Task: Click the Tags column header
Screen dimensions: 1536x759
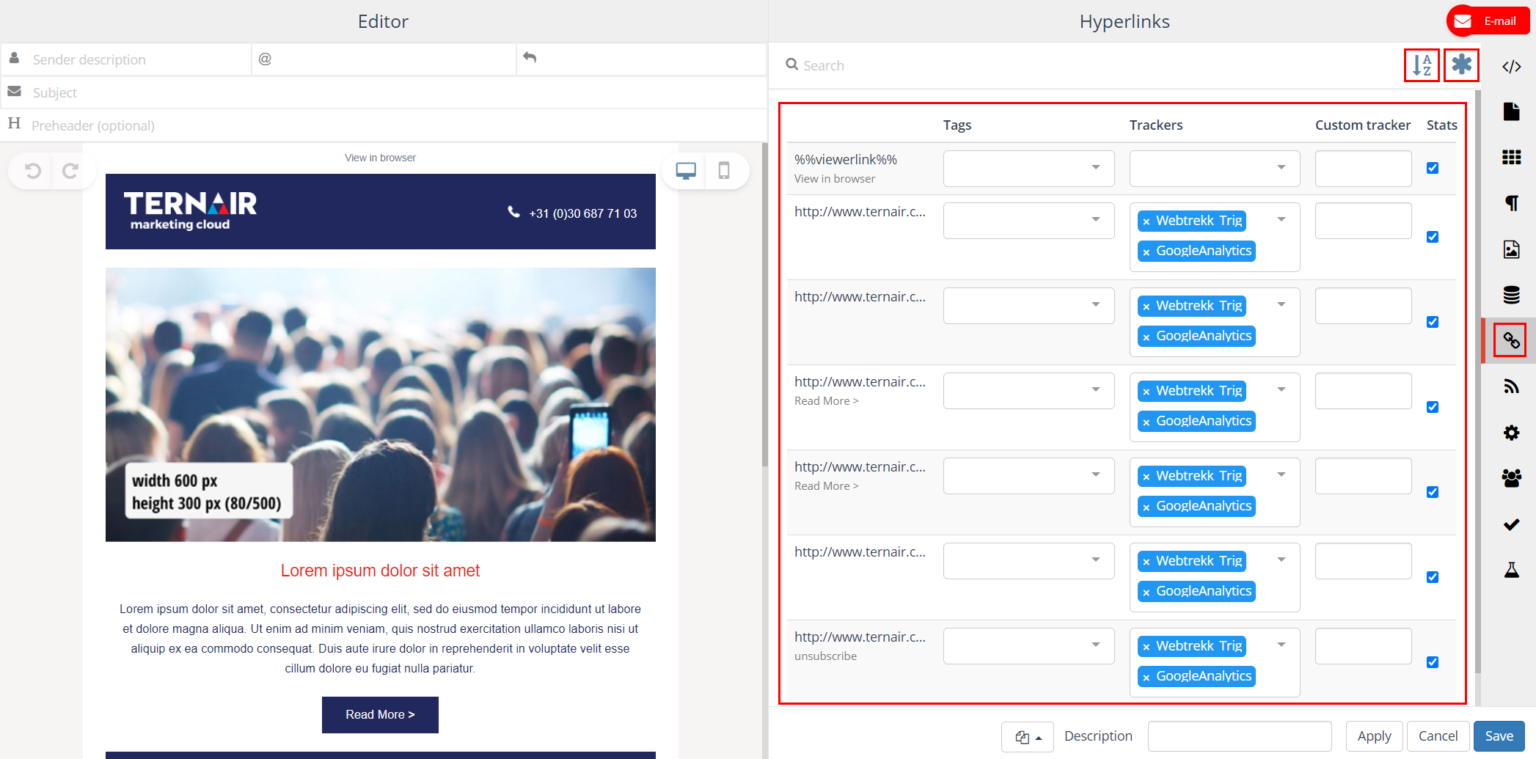Action: (x=957, y=125)
